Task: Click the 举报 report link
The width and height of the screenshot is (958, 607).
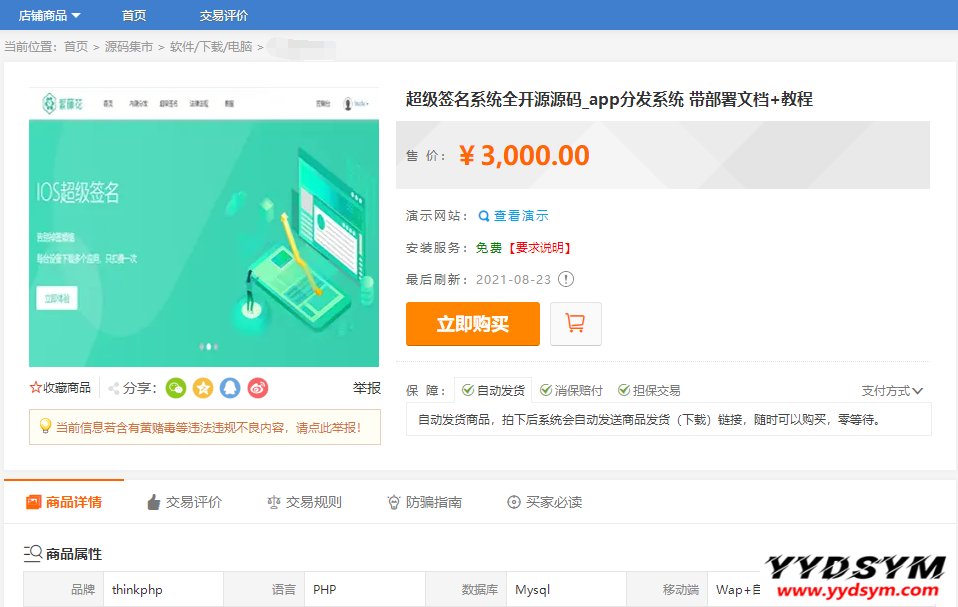Action: tap(367, 388)
